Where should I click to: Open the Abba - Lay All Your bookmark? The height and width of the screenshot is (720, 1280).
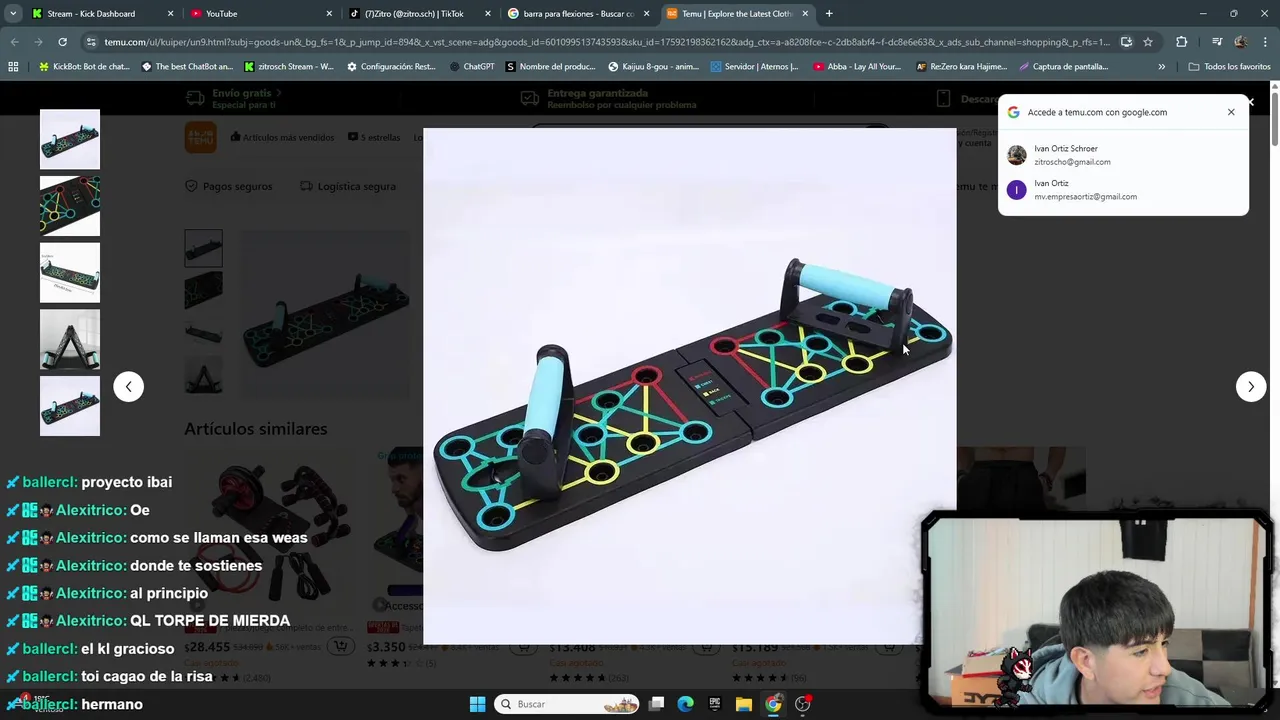coord(857,66)
